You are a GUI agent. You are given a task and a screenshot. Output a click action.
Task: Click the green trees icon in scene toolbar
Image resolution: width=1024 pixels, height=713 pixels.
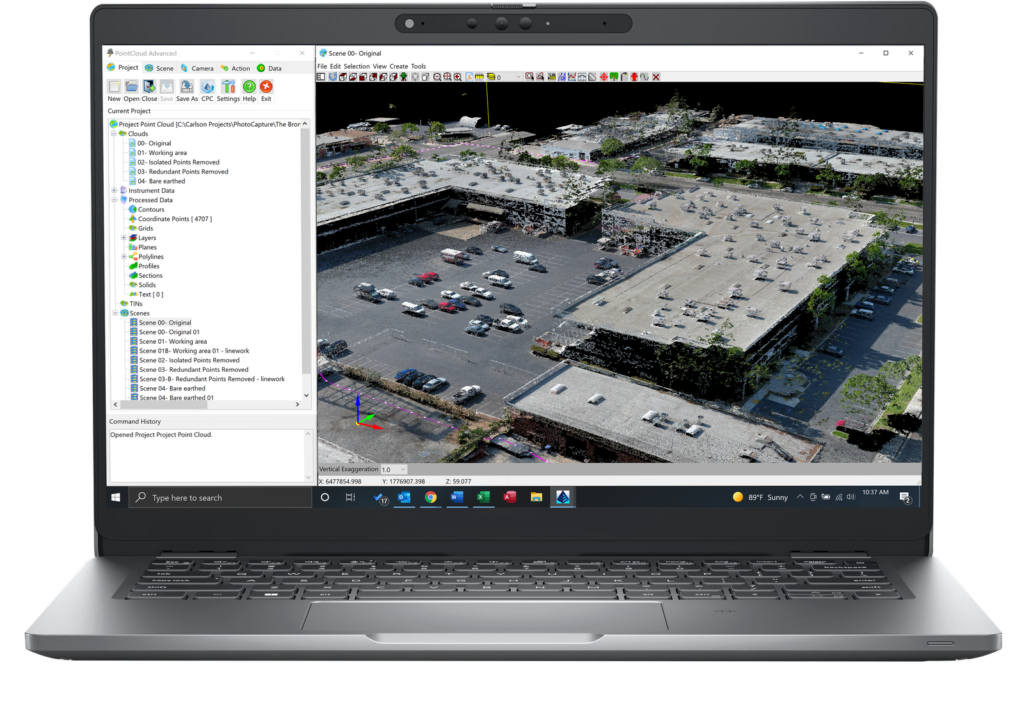point(614,77)
